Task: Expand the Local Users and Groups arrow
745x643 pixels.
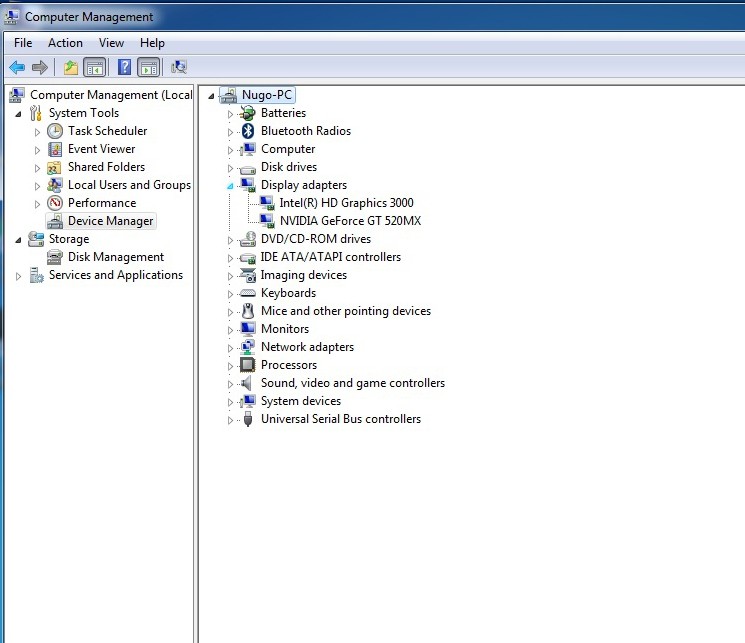Action: point(37,186)
